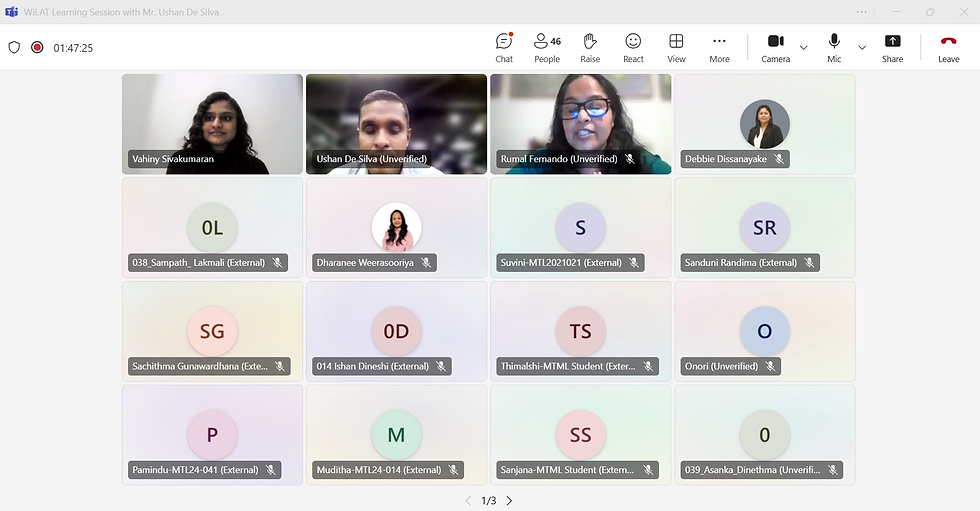Open the More actions menu

pos(719,48)
